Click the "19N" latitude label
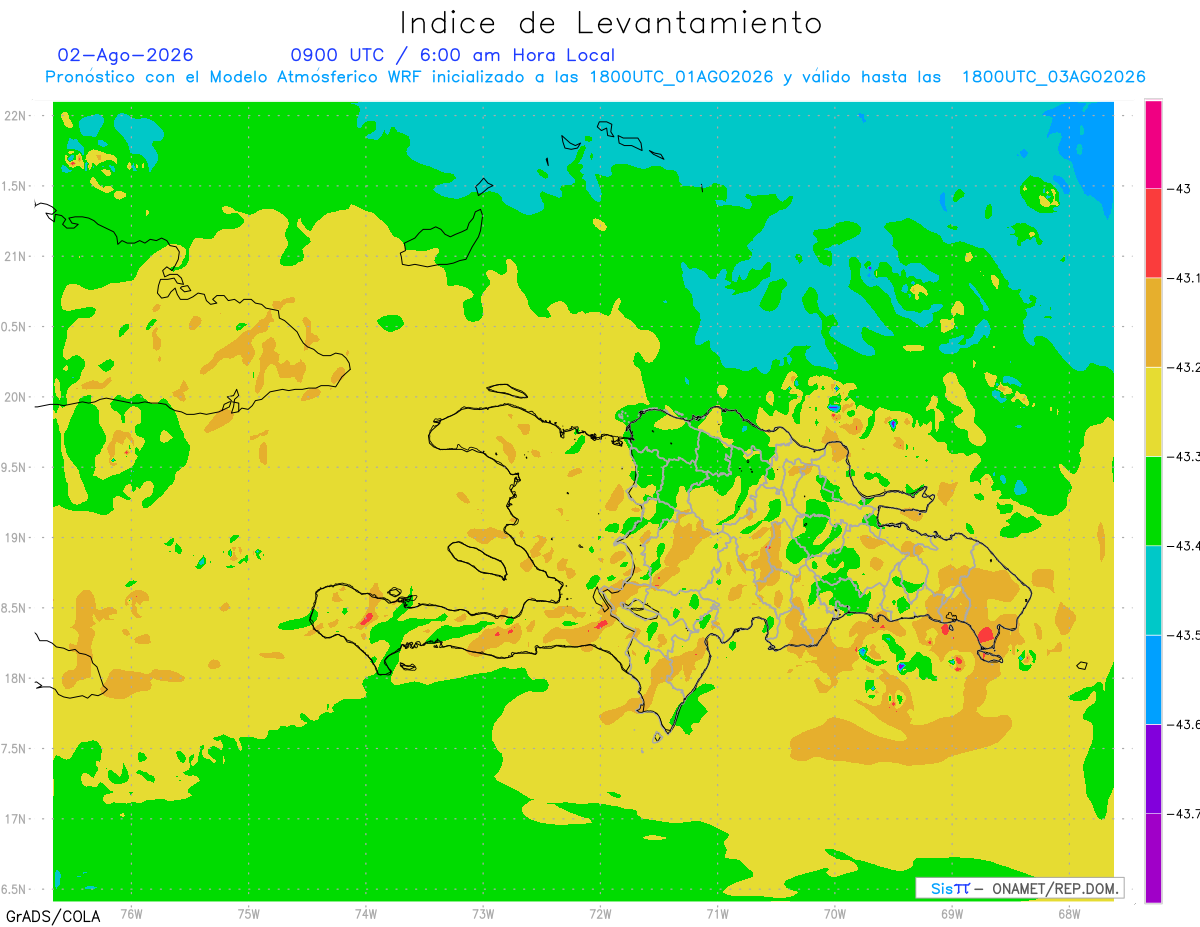 [x=14, y=537]
